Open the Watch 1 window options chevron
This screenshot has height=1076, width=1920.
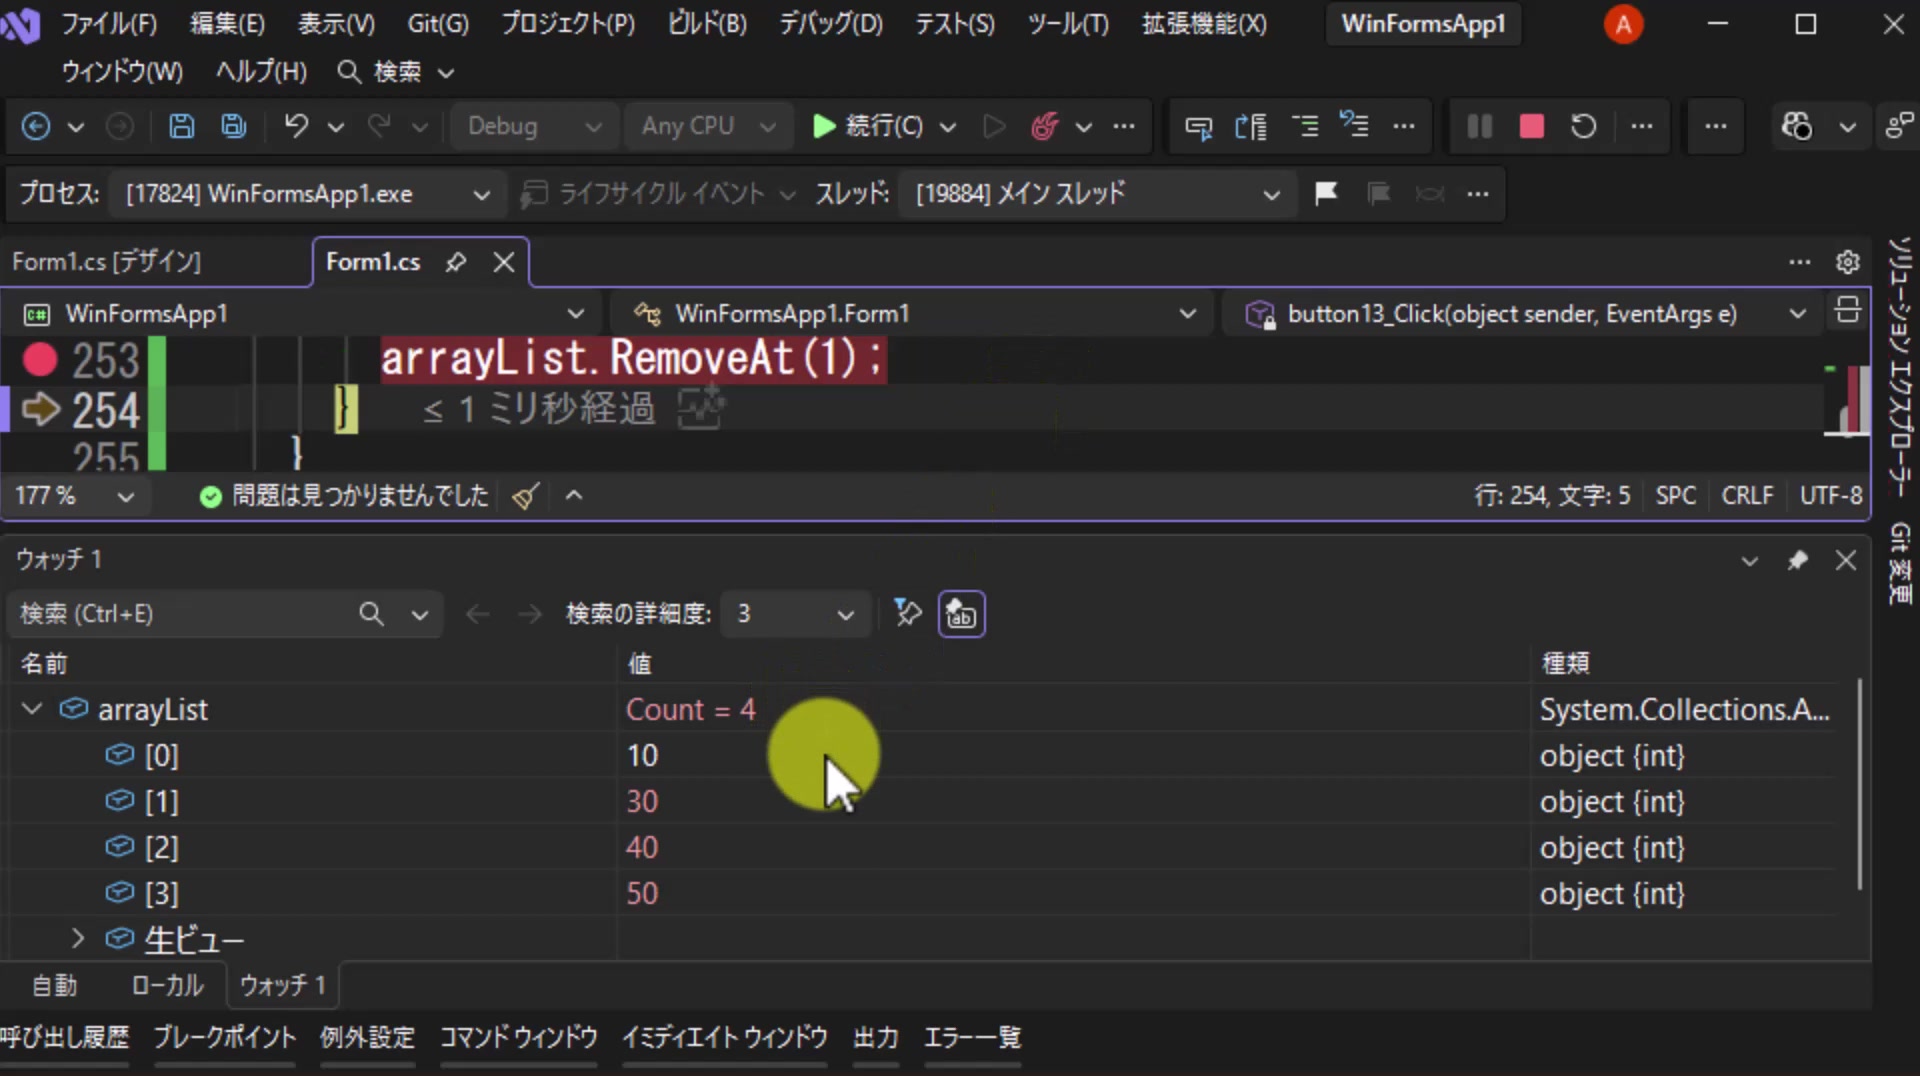(1749, 561)
